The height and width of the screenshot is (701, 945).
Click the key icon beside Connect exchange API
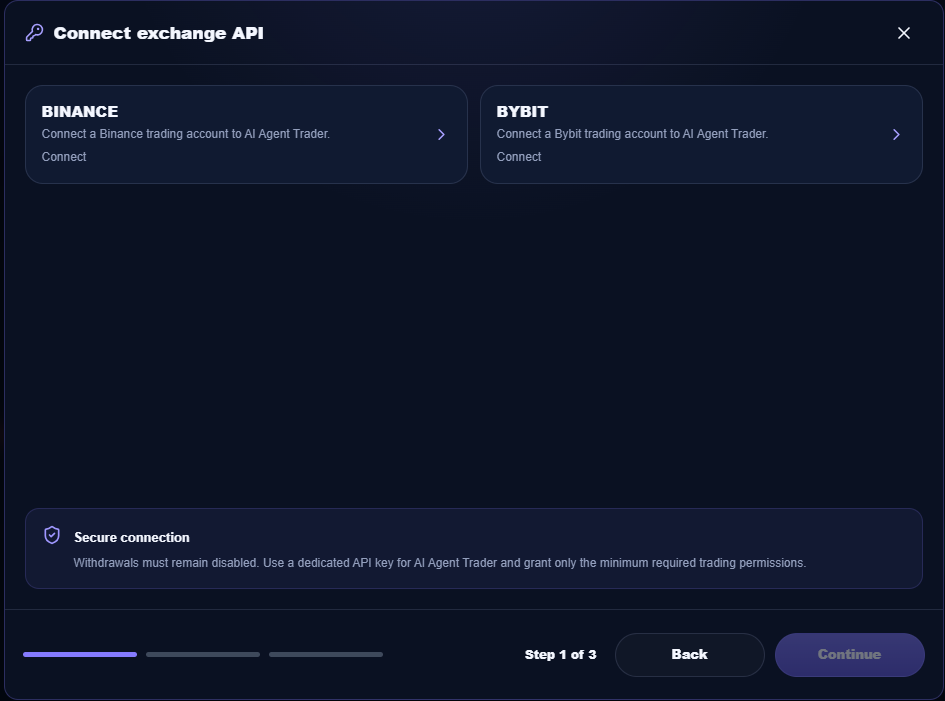[x=34, y=33]
